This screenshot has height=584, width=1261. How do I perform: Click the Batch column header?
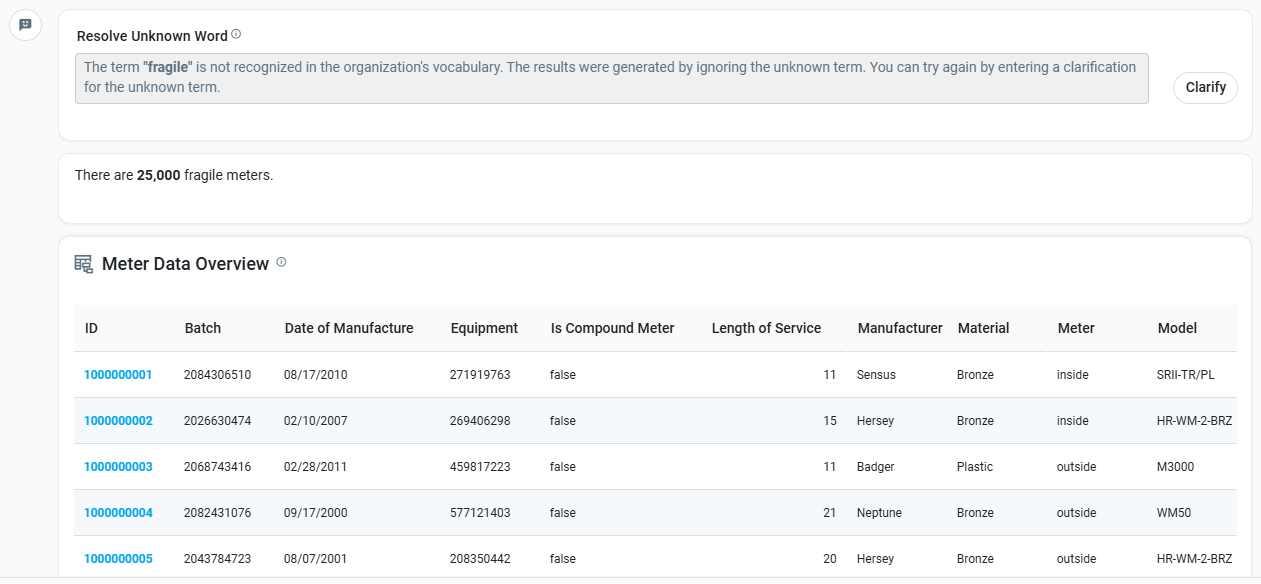click(x=203, y=328)
